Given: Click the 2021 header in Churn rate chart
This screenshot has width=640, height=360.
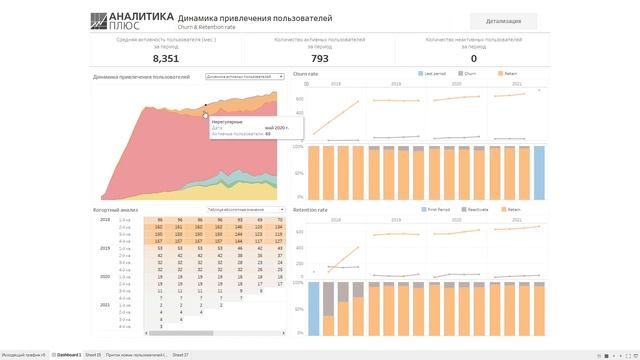Looking at the screenshot, I should coord(517,84).
